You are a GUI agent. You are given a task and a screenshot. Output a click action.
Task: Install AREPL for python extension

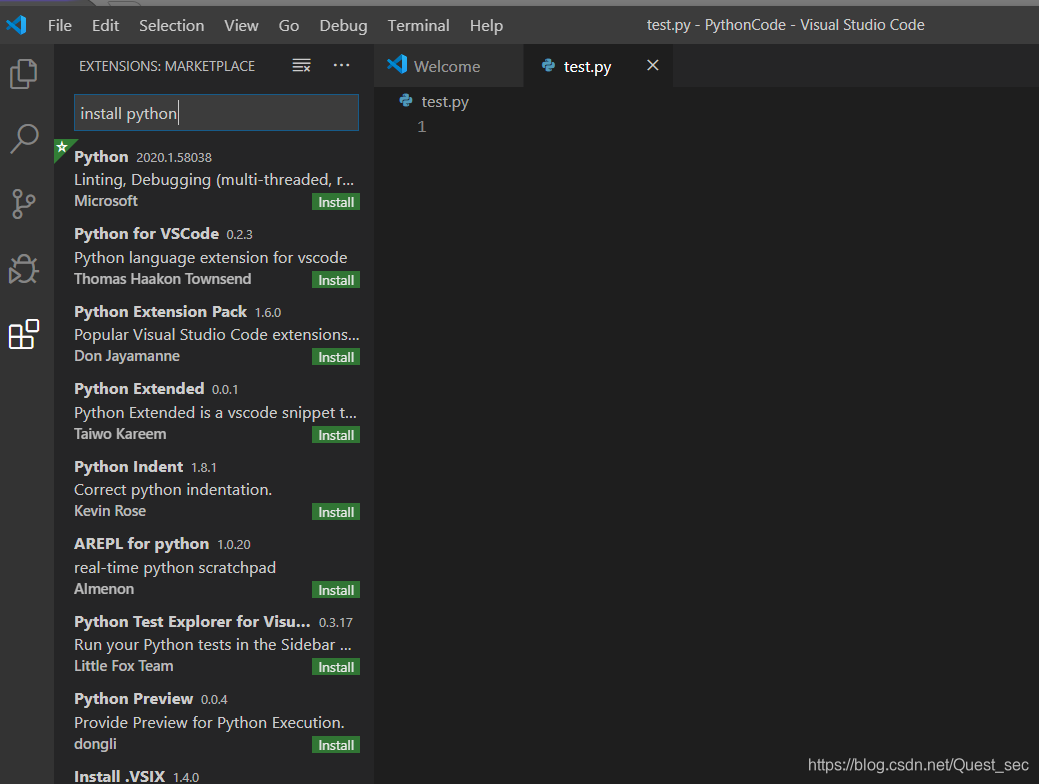336,590
